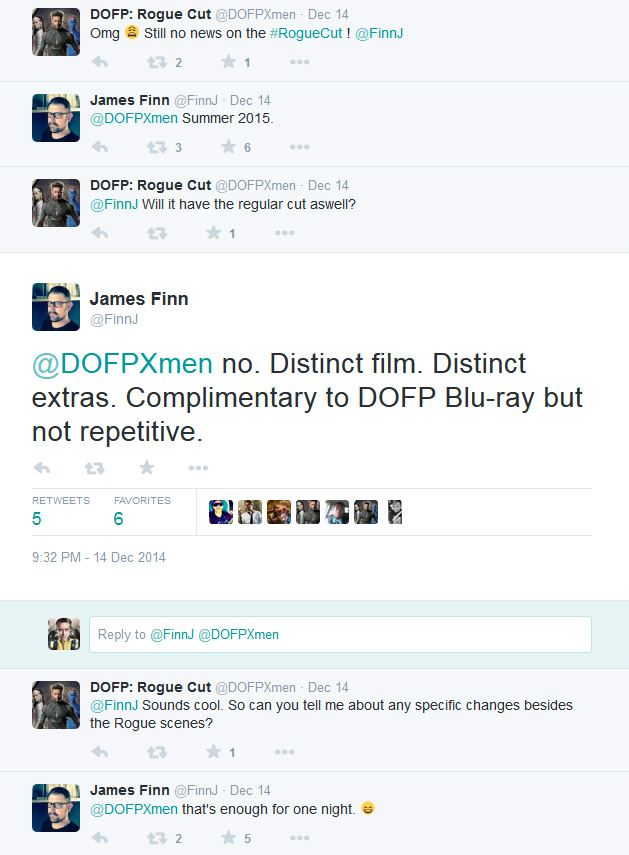Open first avatar in the favoriters row
The image size is (629, 855).
pyautogui.click(x=221, y=512)
